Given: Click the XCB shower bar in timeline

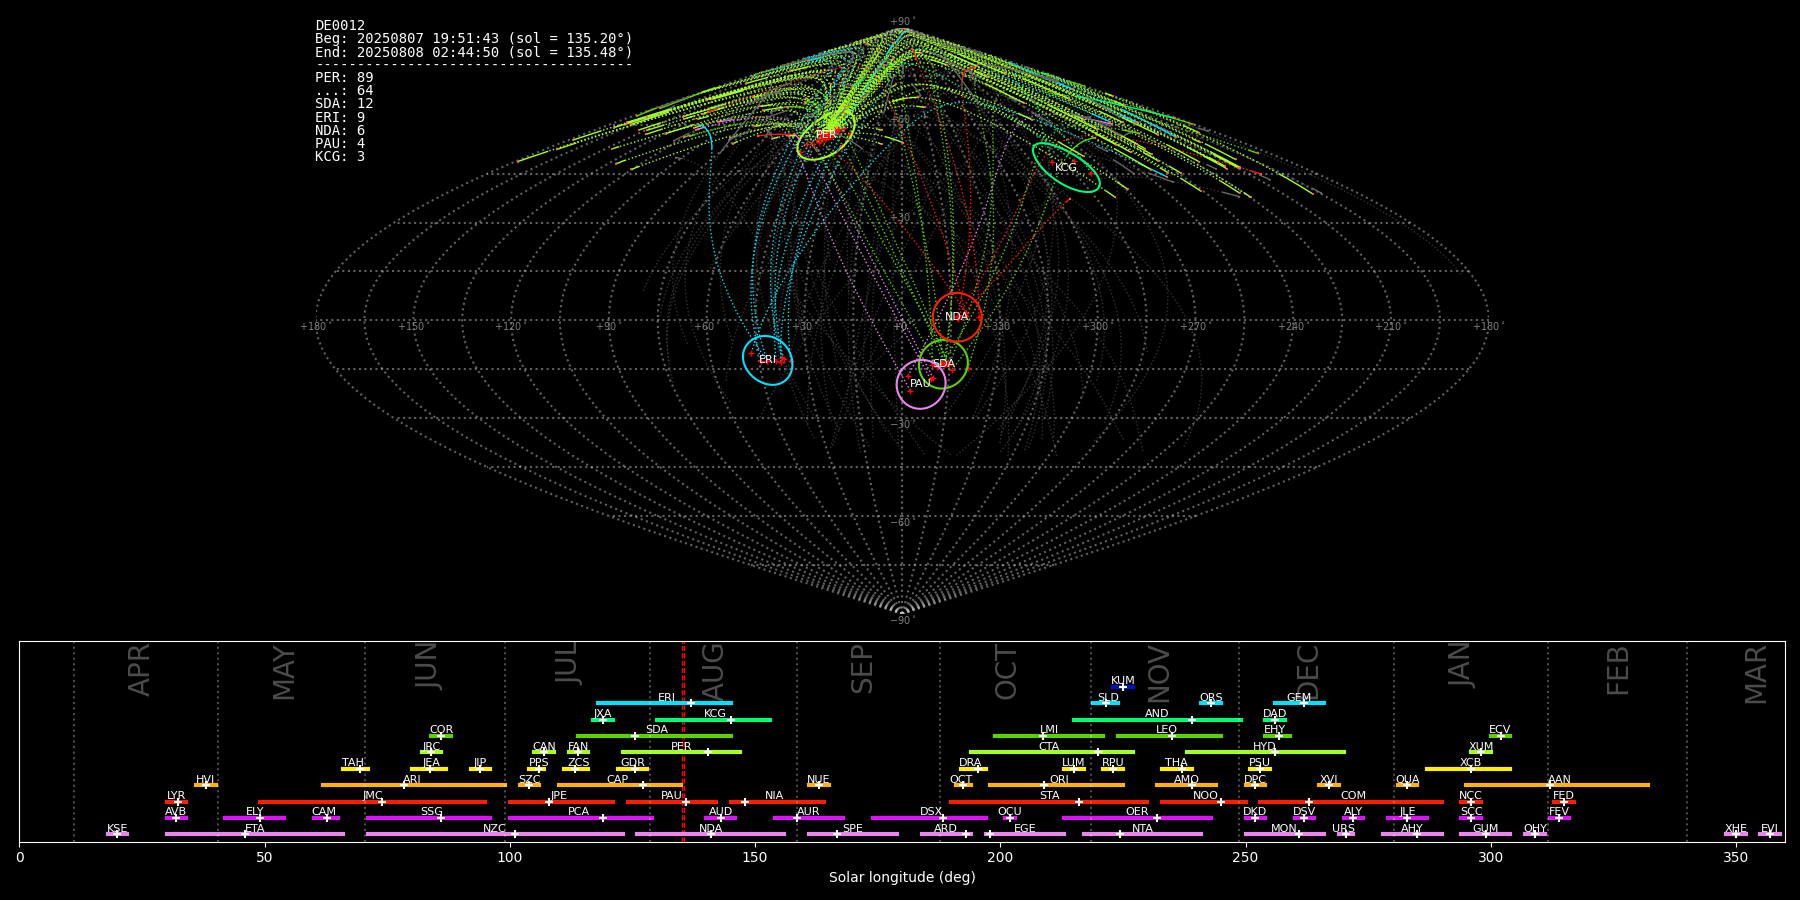Looking at the screenshot, I should coord(1468,769).
